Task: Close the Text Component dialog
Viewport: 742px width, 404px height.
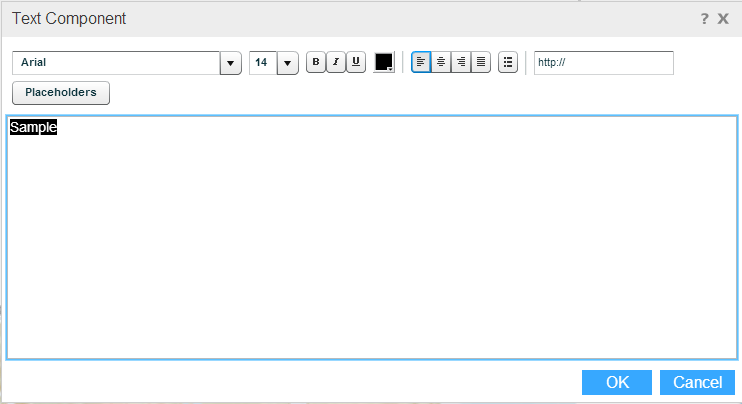Action: [x=723, y=18]
